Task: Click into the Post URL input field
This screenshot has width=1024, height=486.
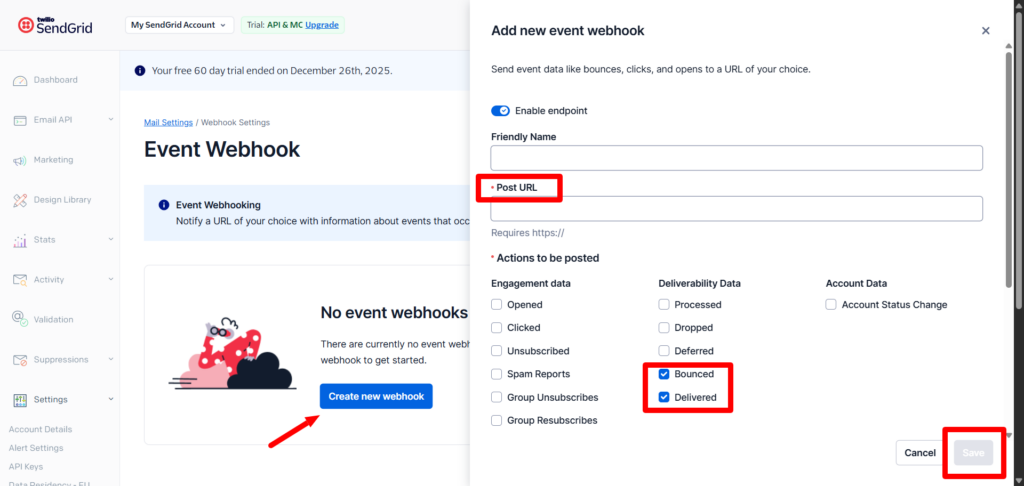Action: click(736, 208)
